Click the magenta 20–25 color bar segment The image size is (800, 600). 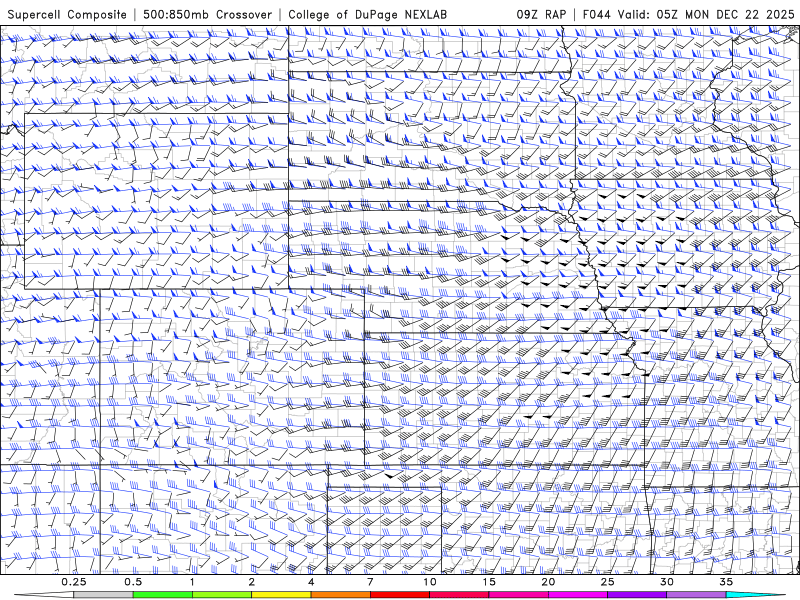pos(578,595)
